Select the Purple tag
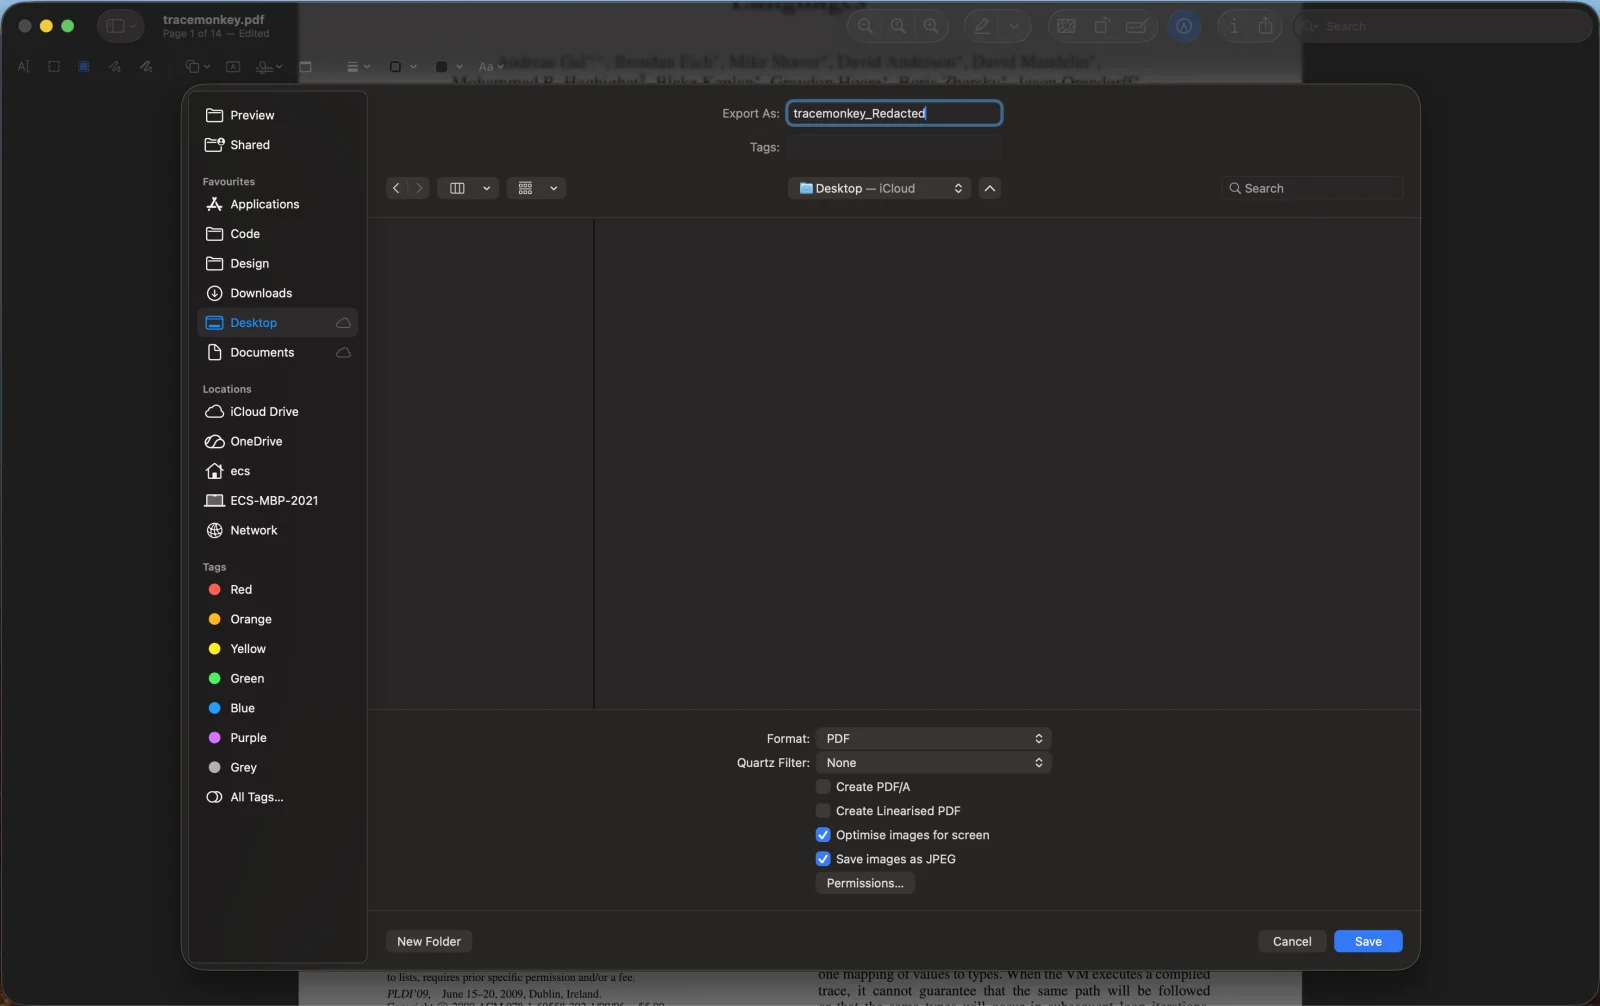 click(277, 738)
